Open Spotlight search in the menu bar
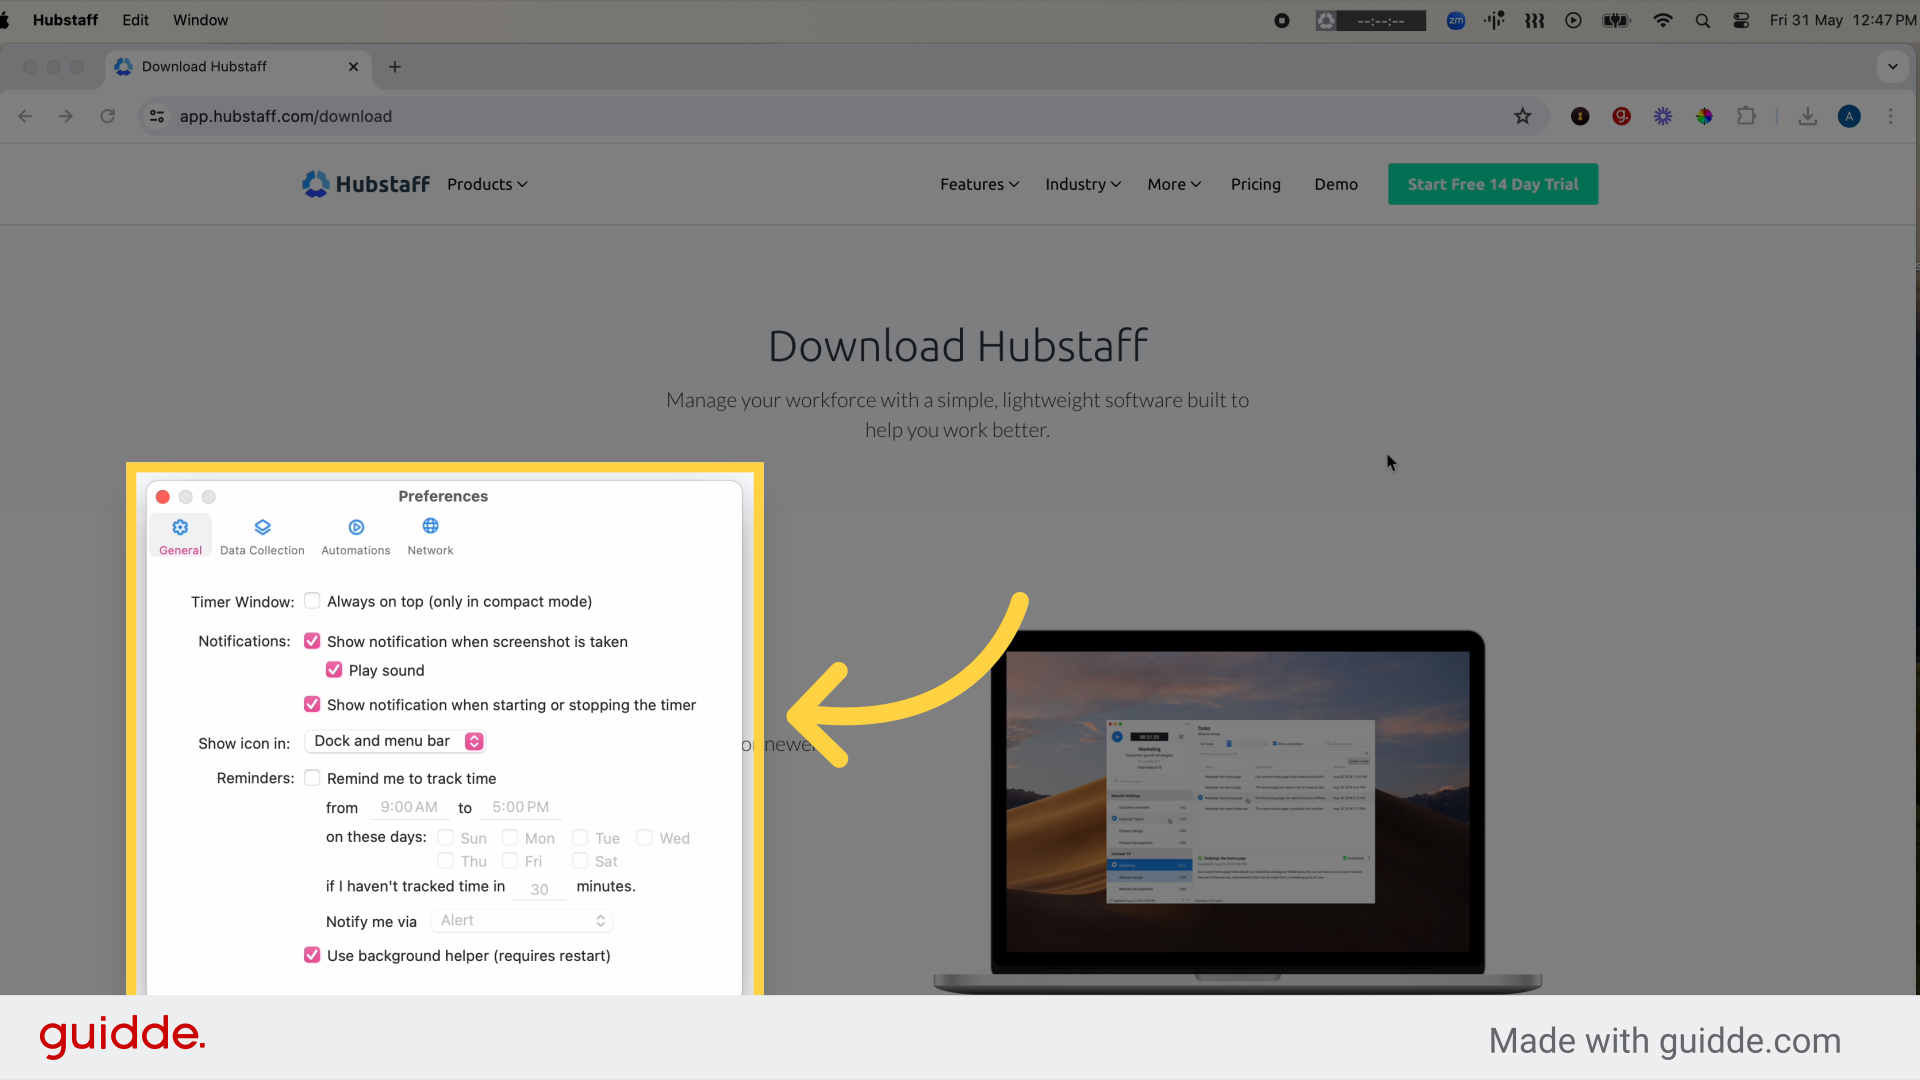 coord(1702,20)
